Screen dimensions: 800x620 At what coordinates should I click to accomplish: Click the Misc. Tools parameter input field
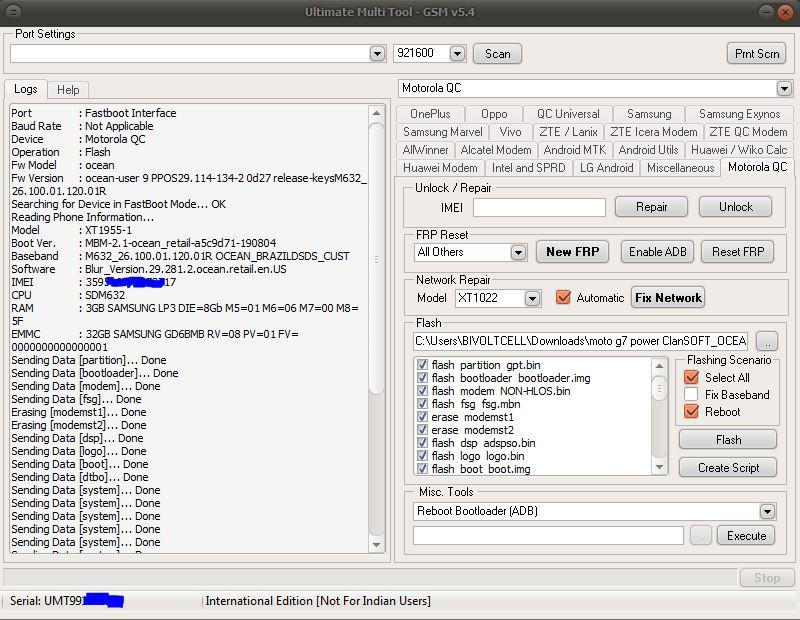(x=548, y=536)
